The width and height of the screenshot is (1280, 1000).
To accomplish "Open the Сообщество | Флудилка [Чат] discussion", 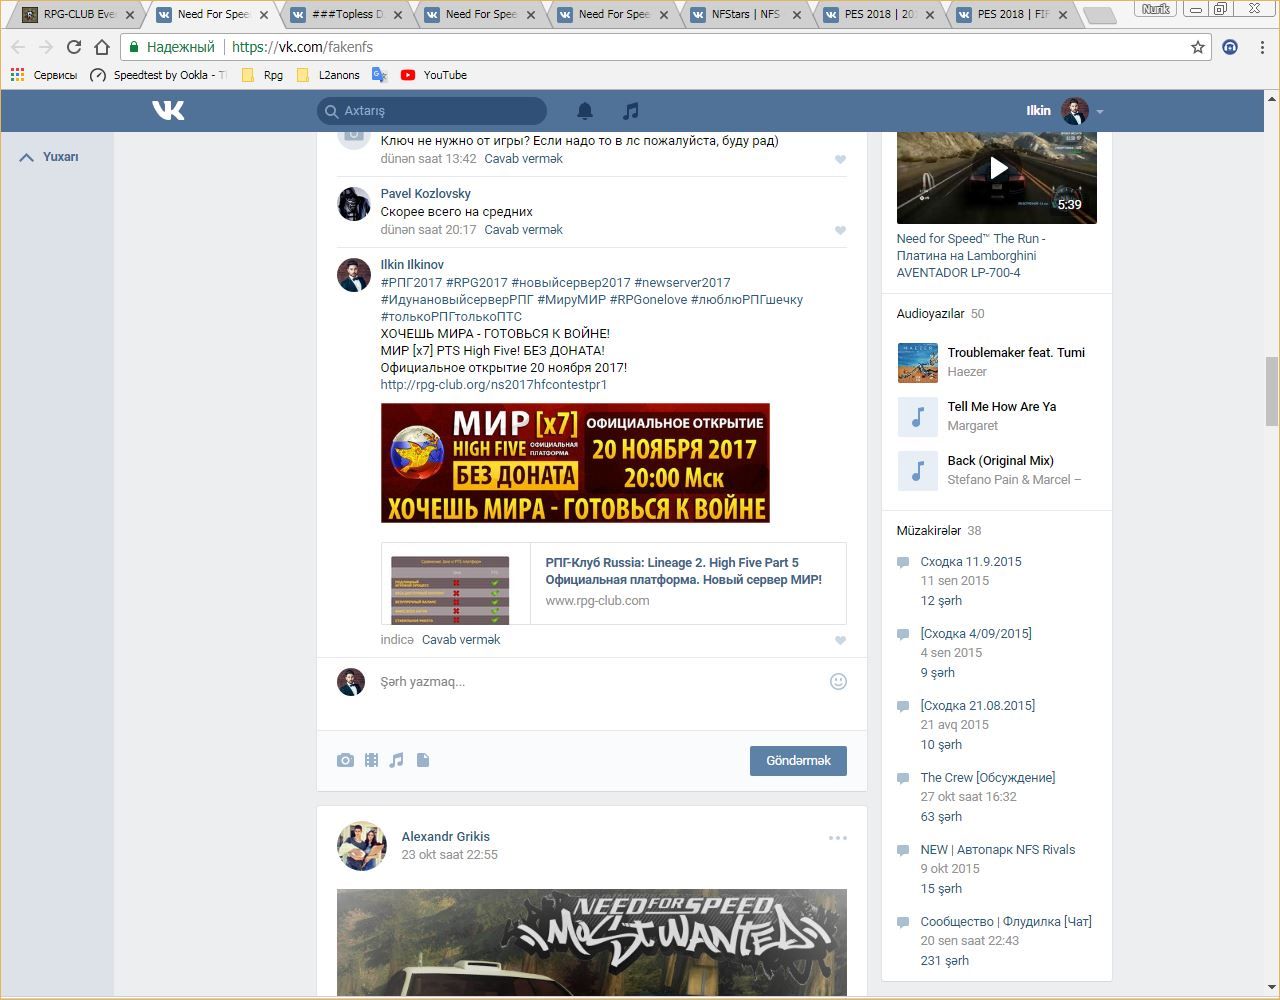I will (1006, 922).
